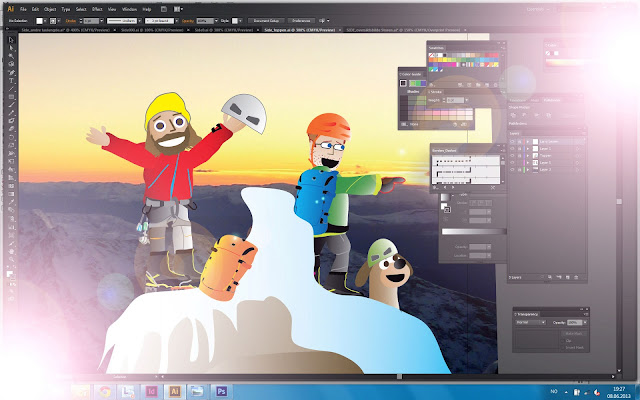Click Delete Brush icon in Brushes panel
The height and width of the screenshot is (400, 640).
point(493,188)
